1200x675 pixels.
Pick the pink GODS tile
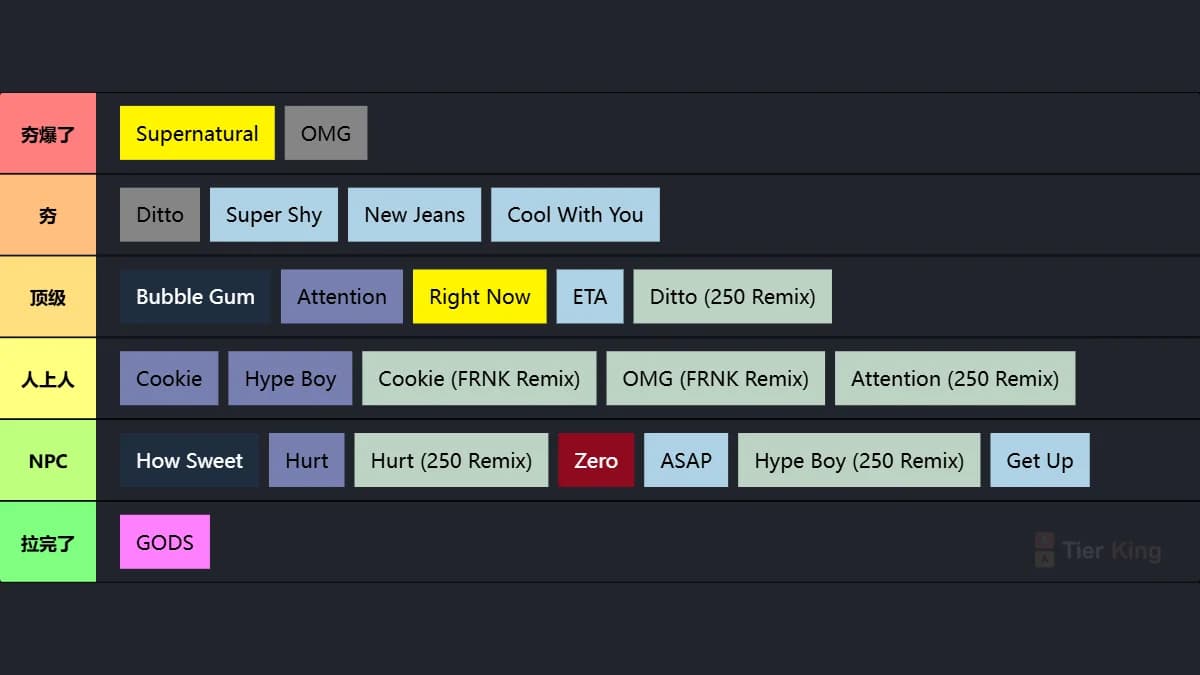click(x=165, y=543)
